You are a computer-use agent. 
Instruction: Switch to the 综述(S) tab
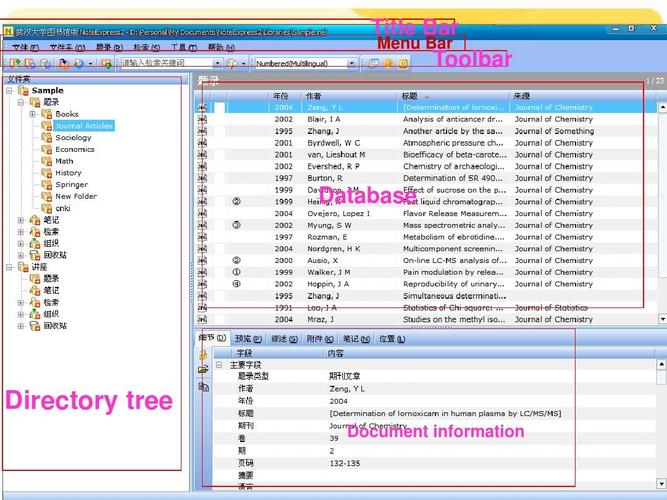(284, 339)
